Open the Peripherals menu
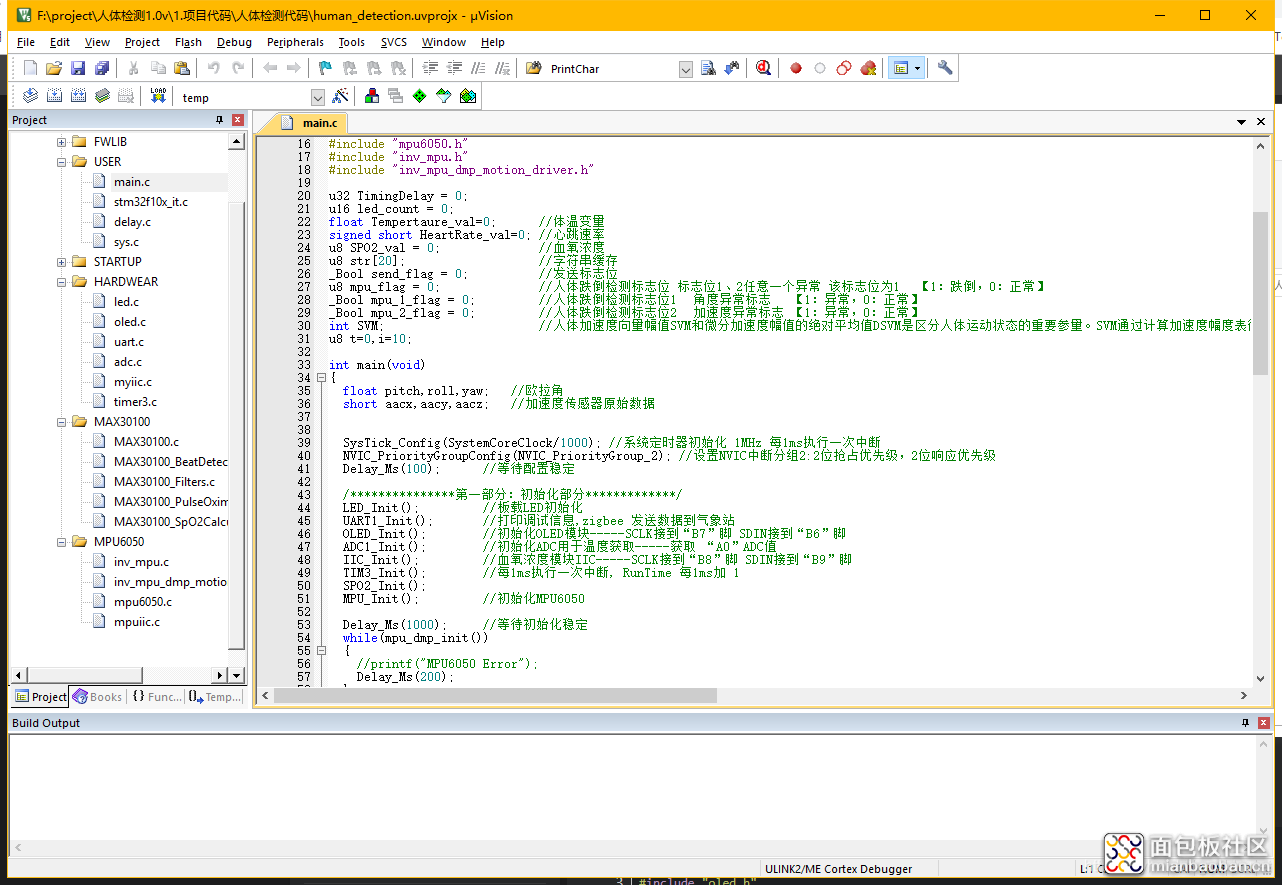Screen dimensions: 1282x885 pos(295,42)
